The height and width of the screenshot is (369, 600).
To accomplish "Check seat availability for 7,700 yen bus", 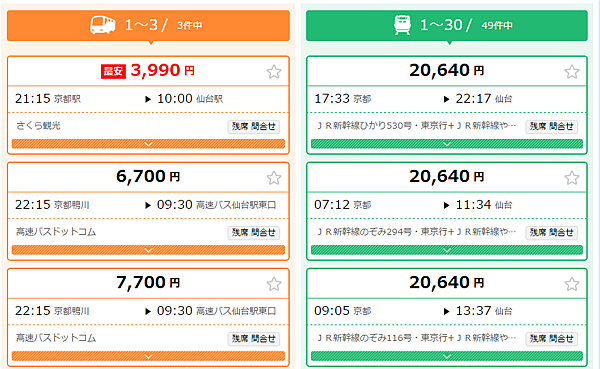I will click(x=254, y=338).
